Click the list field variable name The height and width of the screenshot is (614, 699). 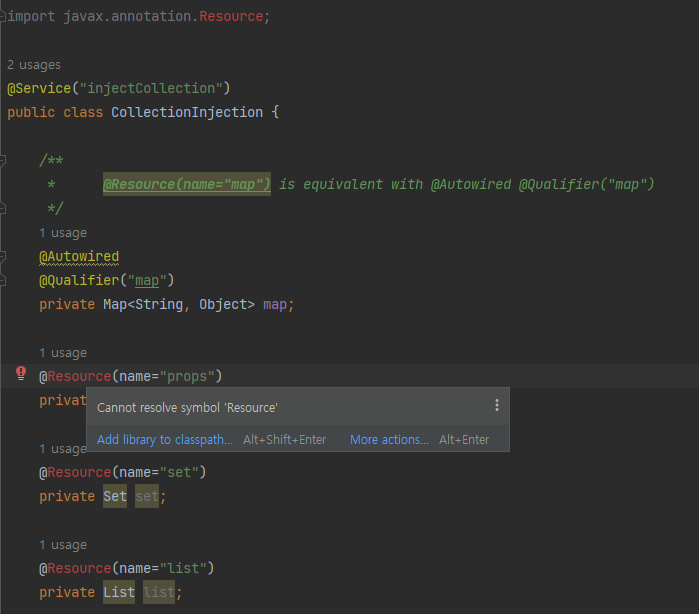pyautogui.click(x=159, y=592)
